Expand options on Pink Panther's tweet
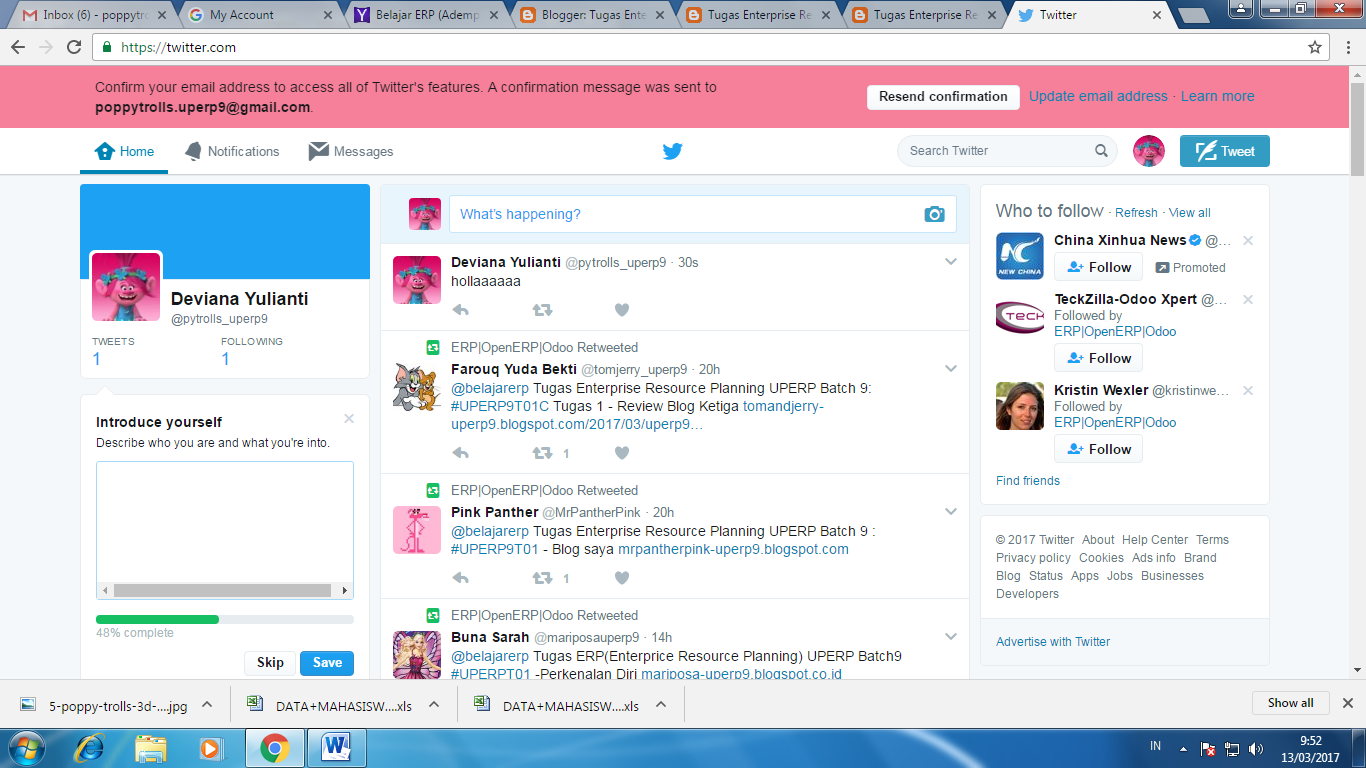 951,512
